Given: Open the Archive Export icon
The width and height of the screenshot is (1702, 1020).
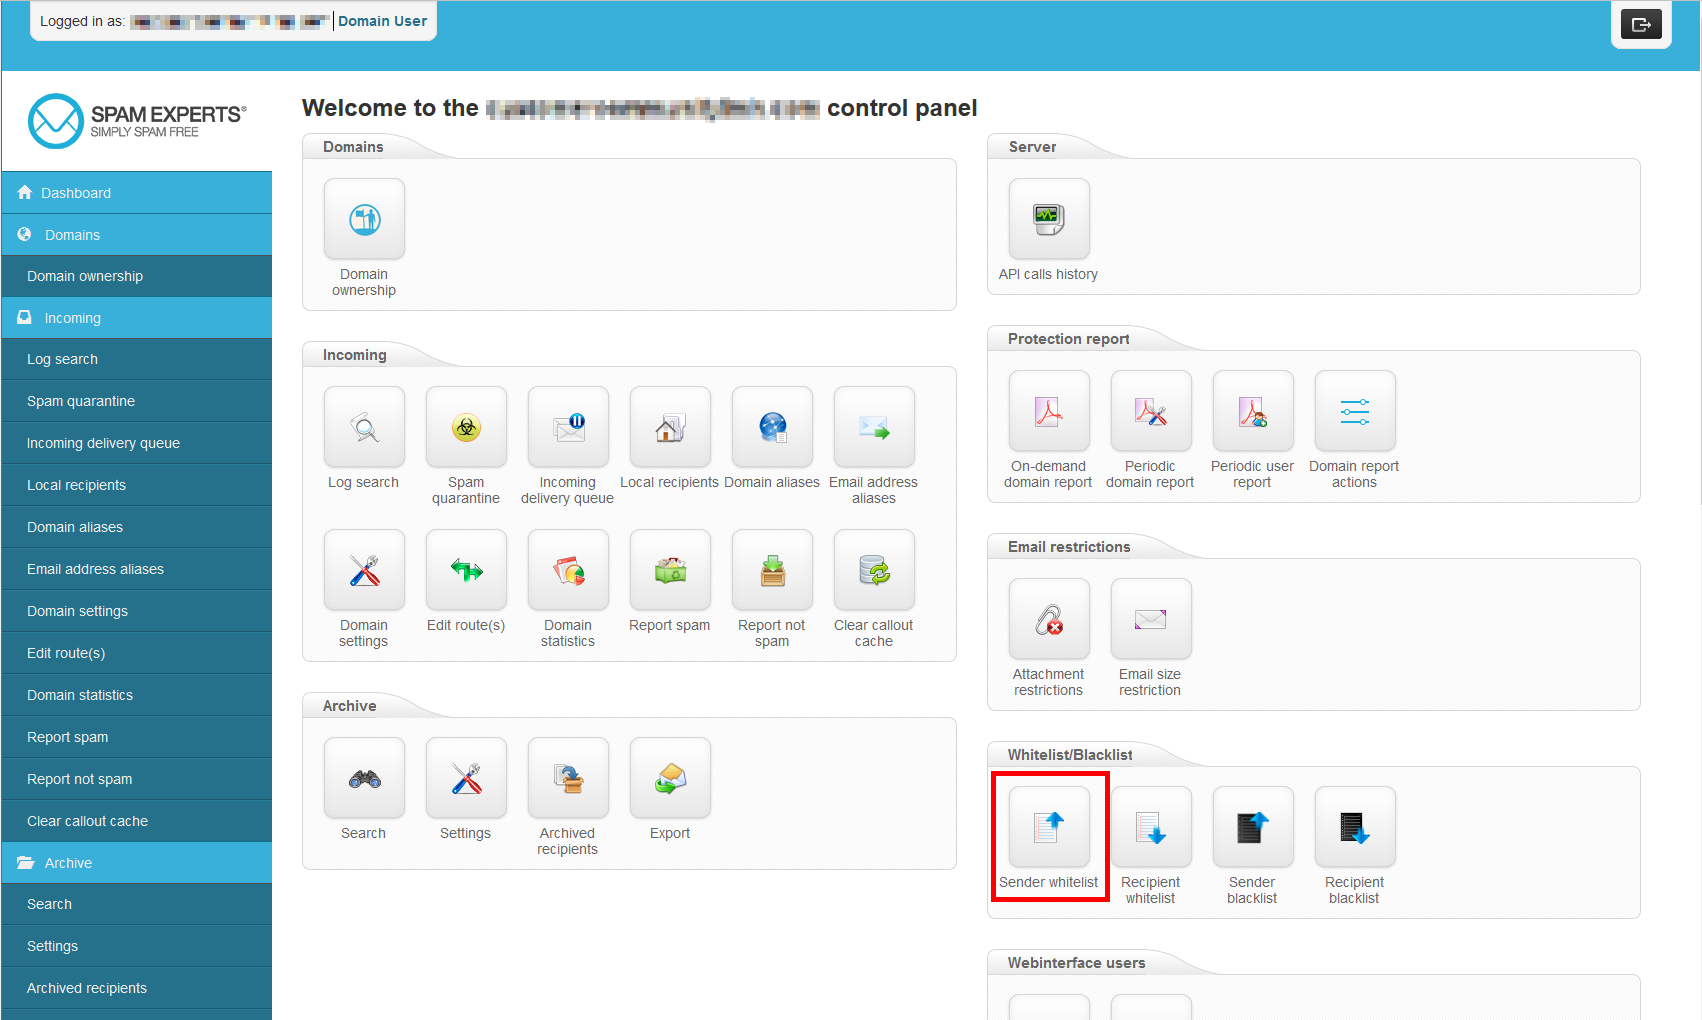Looking at the screenshot, I should 669,779.
